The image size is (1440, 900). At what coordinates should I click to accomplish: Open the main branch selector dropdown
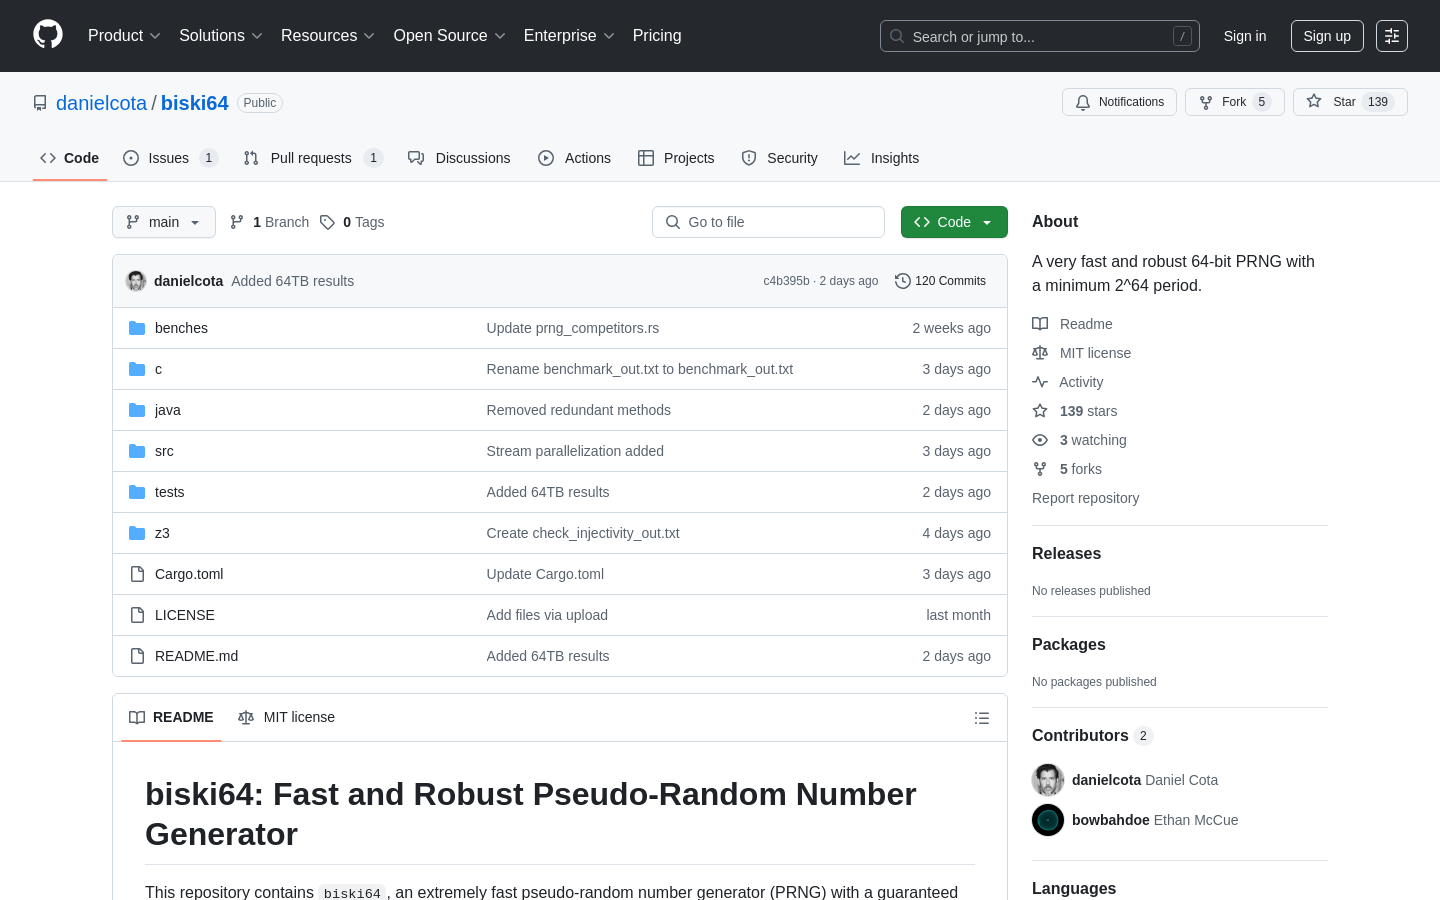point(164,222)
